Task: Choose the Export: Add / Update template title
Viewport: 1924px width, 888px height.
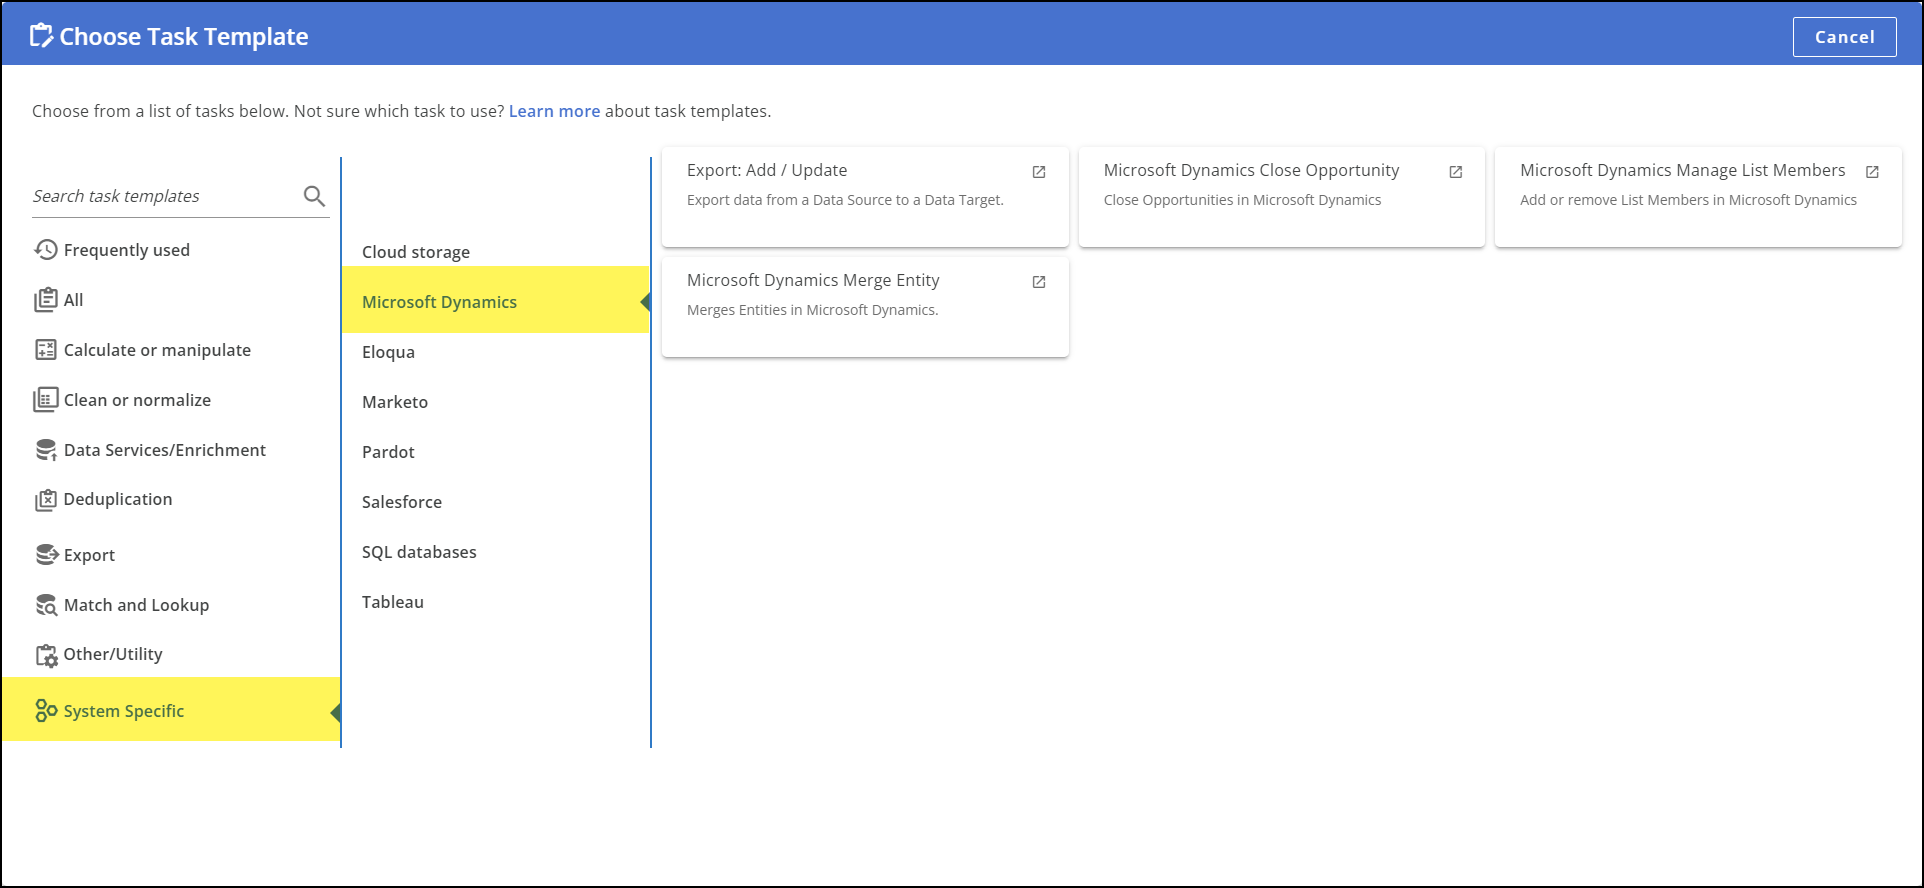Action: (767, 170)
